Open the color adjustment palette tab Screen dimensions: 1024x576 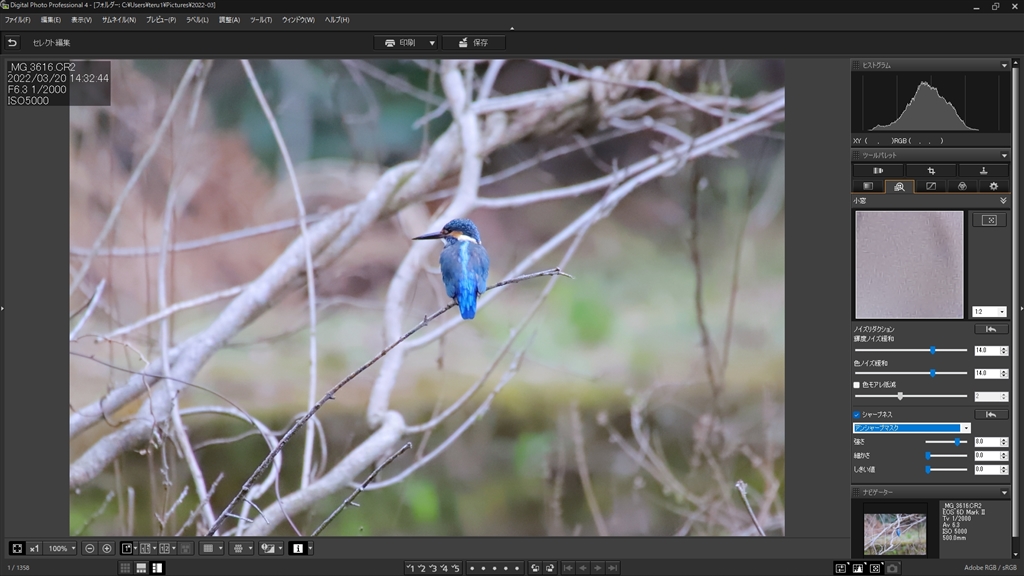[x=962, y=186]
